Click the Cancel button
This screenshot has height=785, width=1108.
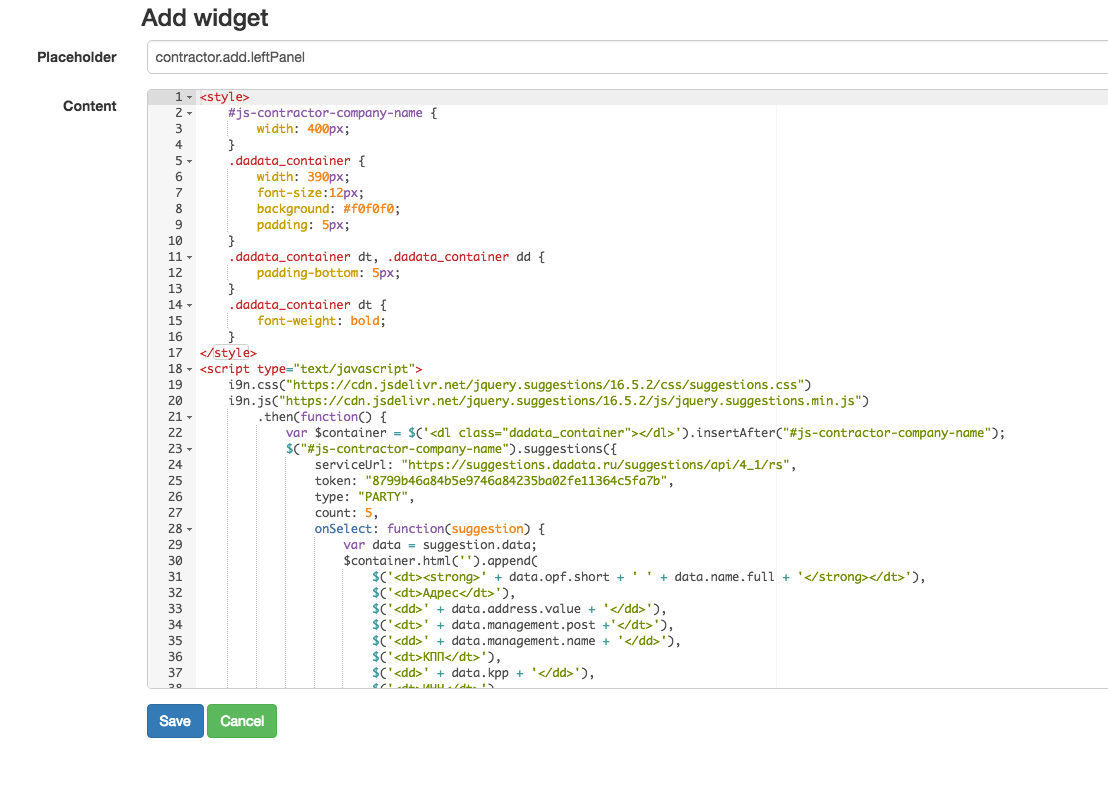tap(241, 720)
